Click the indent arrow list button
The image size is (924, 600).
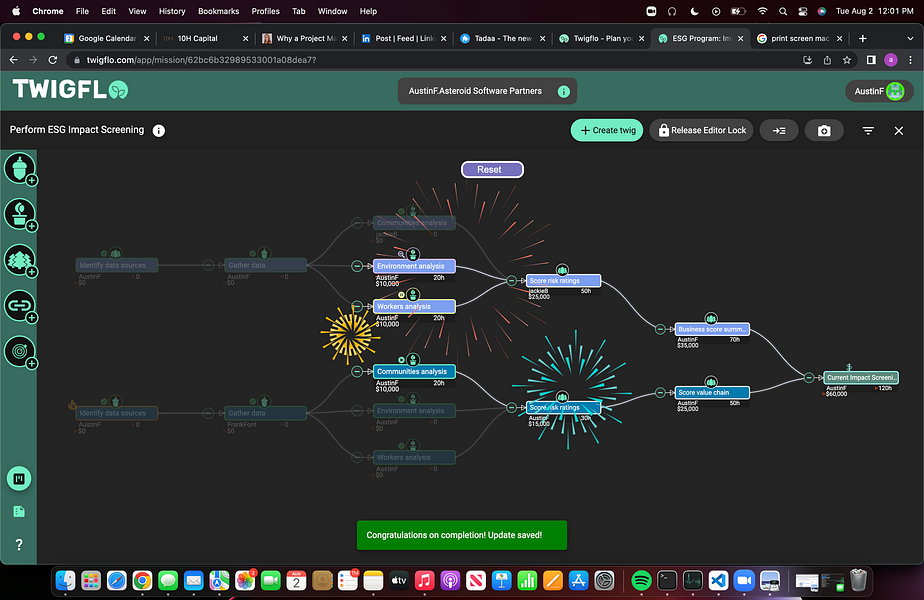tap(779, 130)
